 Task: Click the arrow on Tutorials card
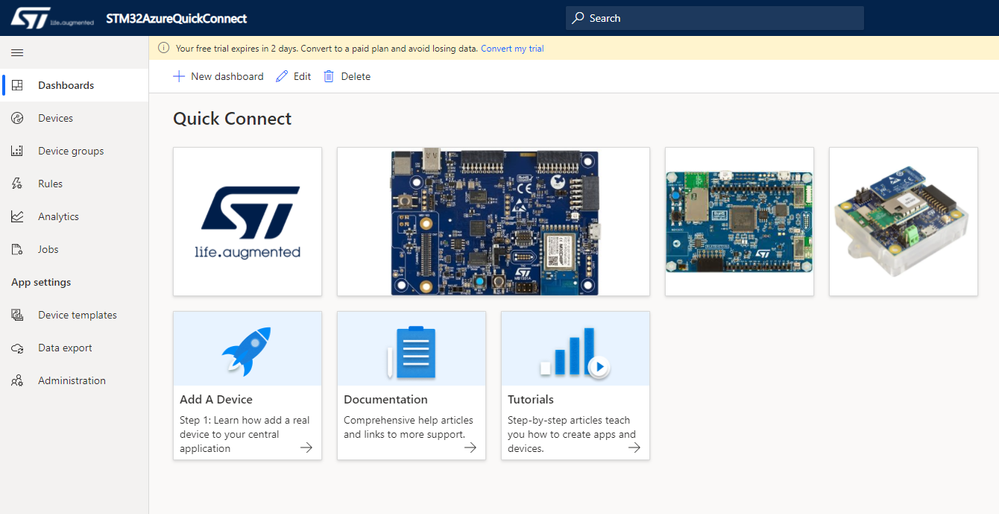[x=635, y=448]
